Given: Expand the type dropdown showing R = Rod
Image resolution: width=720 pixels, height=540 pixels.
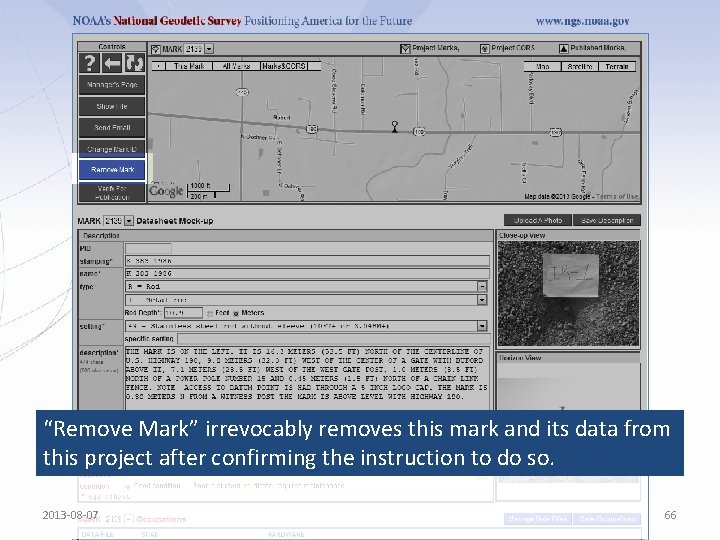Looking at the screenshot, I should pos(482,287).
